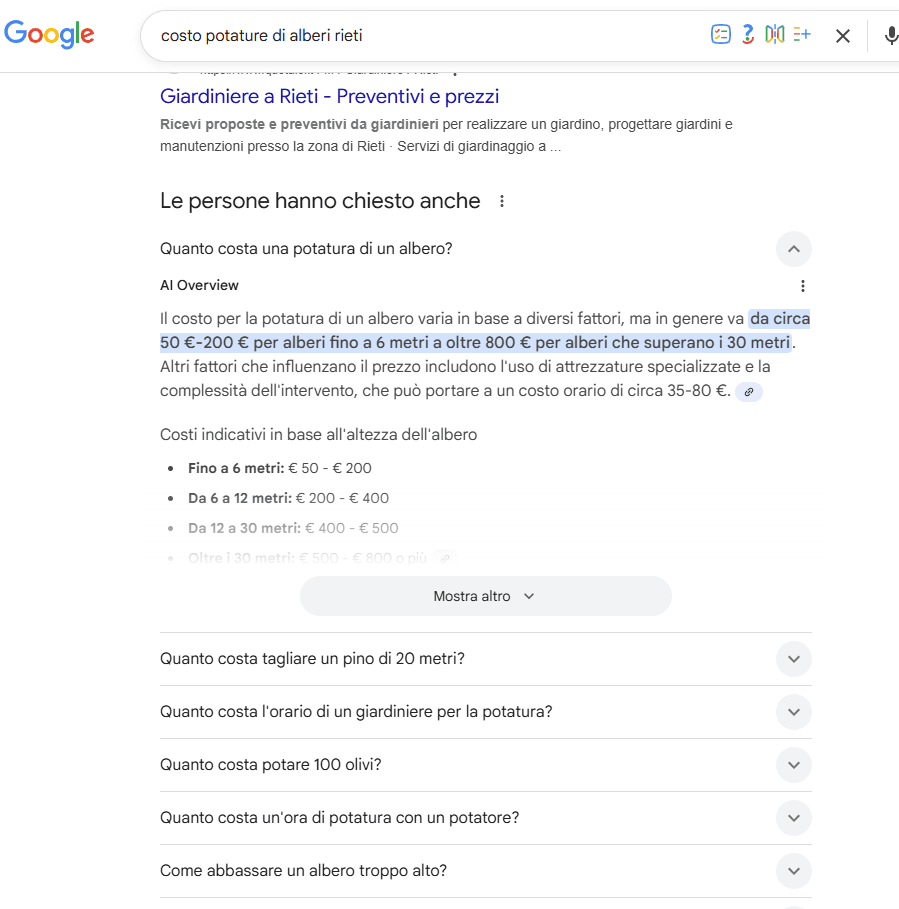Click inside the search input field
Screen dimensions: 899x909
[400, 34]
